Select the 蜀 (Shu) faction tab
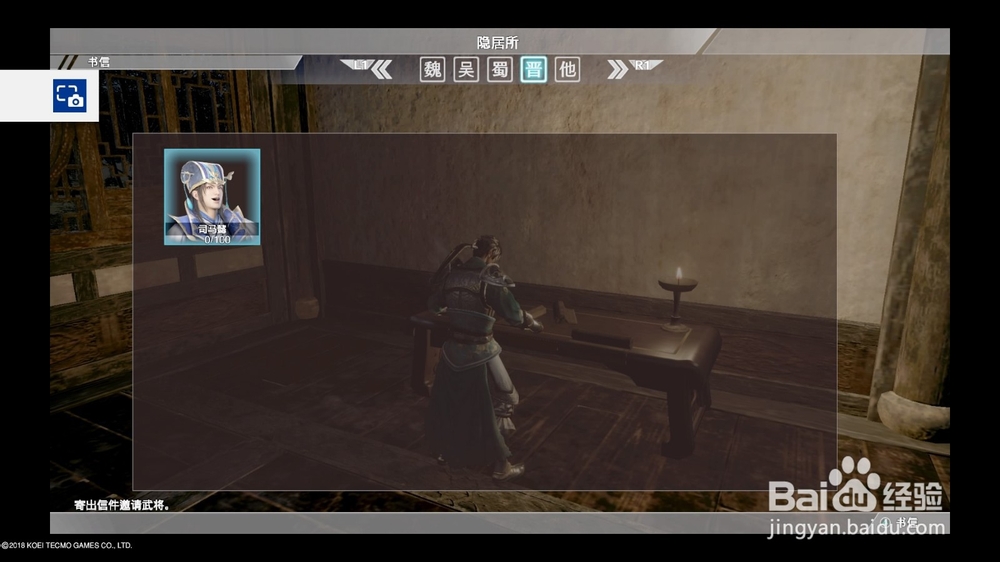The width and height of the screenshot is (1000, 562). point(500,69)
